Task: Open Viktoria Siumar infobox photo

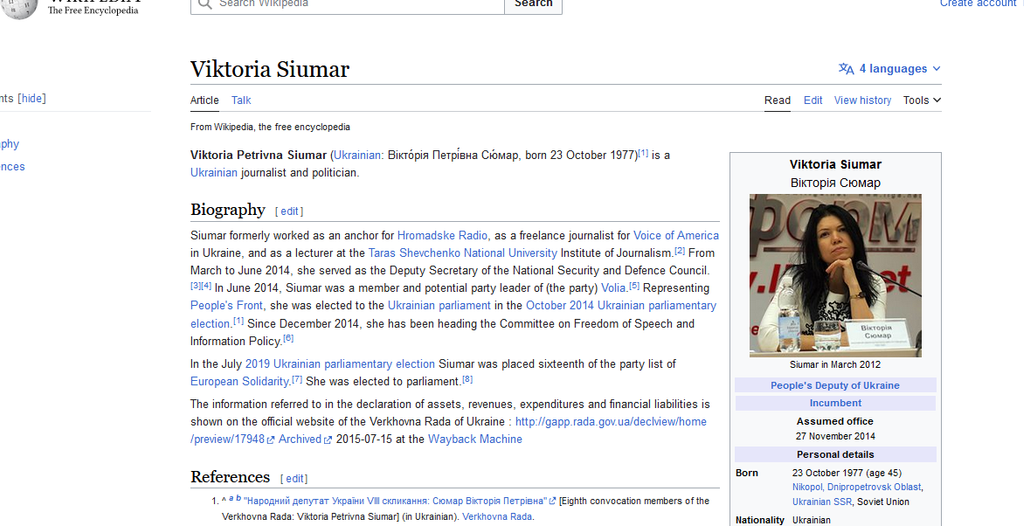Action: pyautogui.click(x=835, y=274)
